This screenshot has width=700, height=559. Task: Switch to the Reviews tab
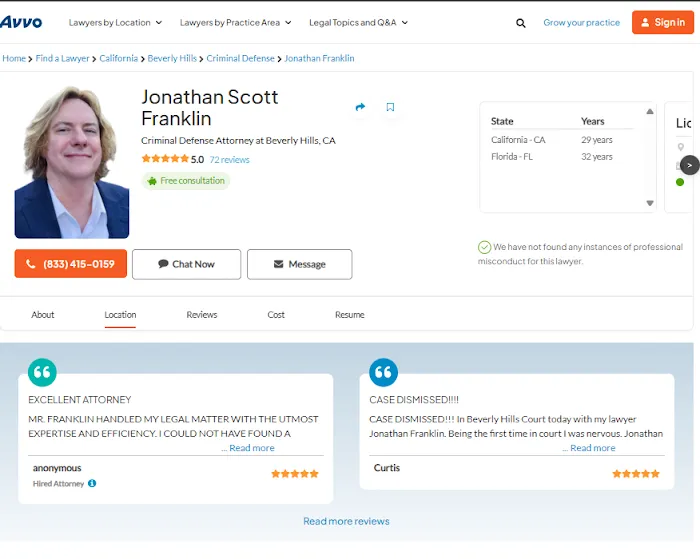[202, 315]
